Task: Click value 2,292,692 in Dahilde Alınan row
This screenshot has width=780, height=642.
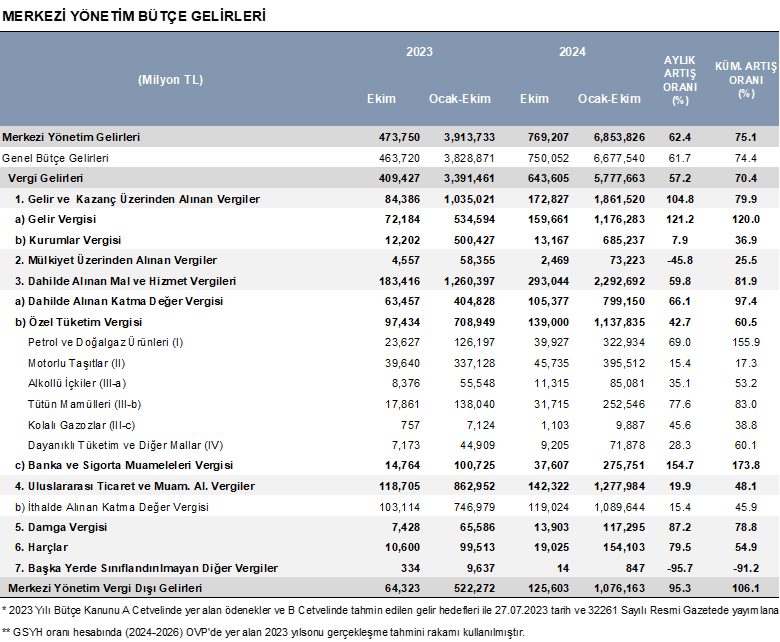Action: tap(619, 281)
